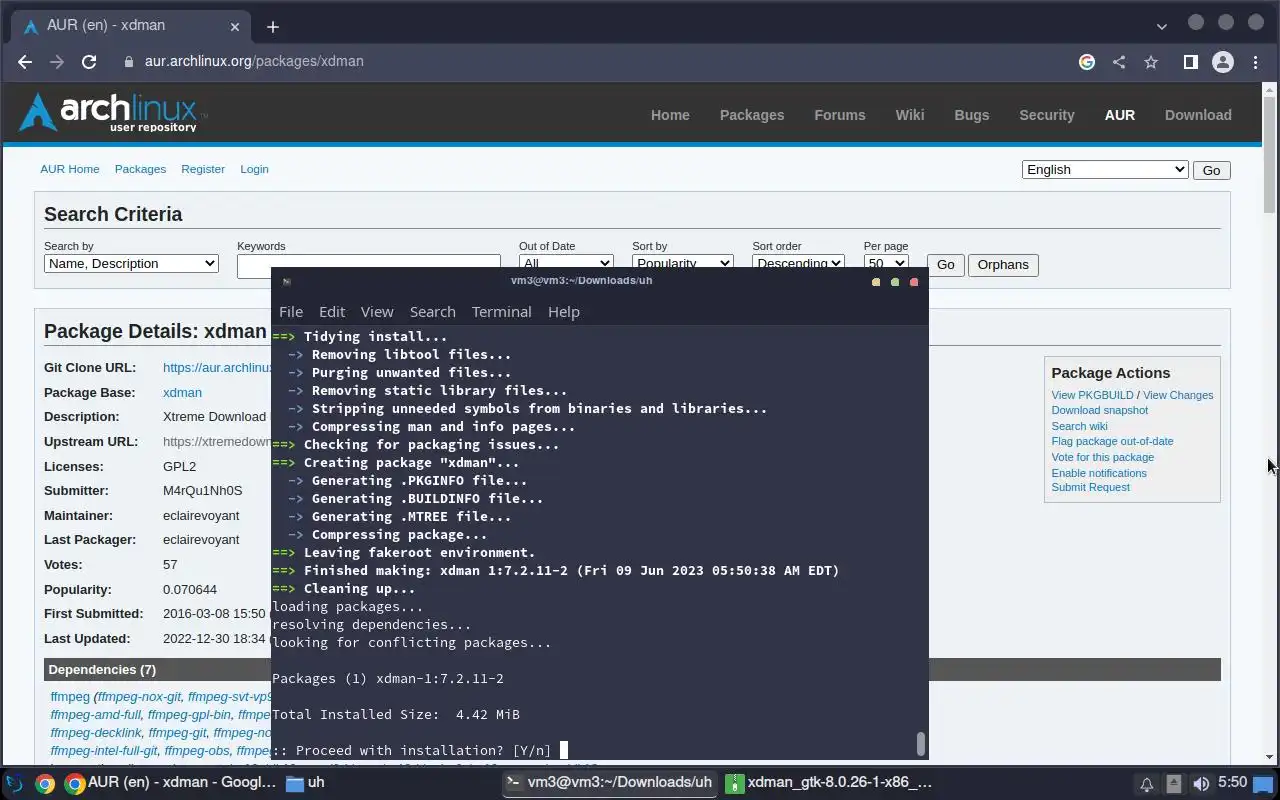Image resolution: width=1280 pixels, height=800 pixels.
Task: Click the Register link
Action: coord(203,169)
